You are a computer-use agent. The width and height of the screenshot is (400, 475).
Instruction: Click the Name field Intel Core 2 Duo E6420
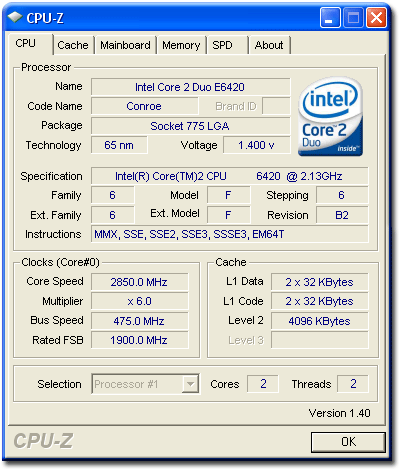pyautogui.click(x=191, y=87)
